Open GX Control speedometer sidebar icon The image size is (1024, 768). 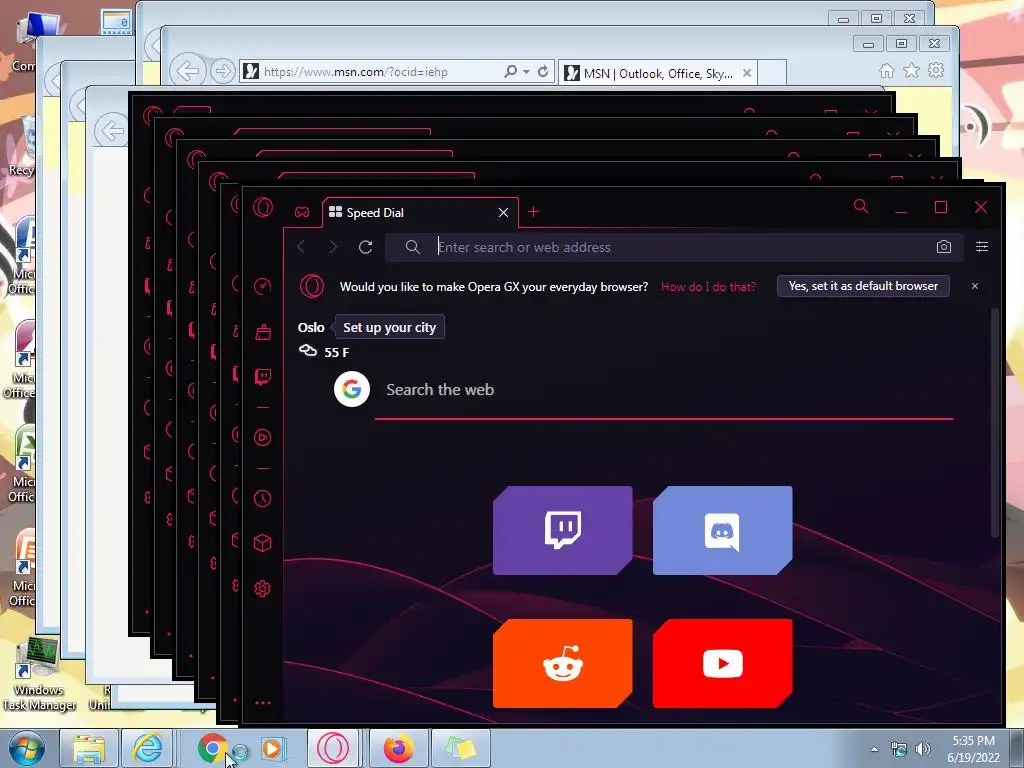pyautogui.click(x=263, y=287)
